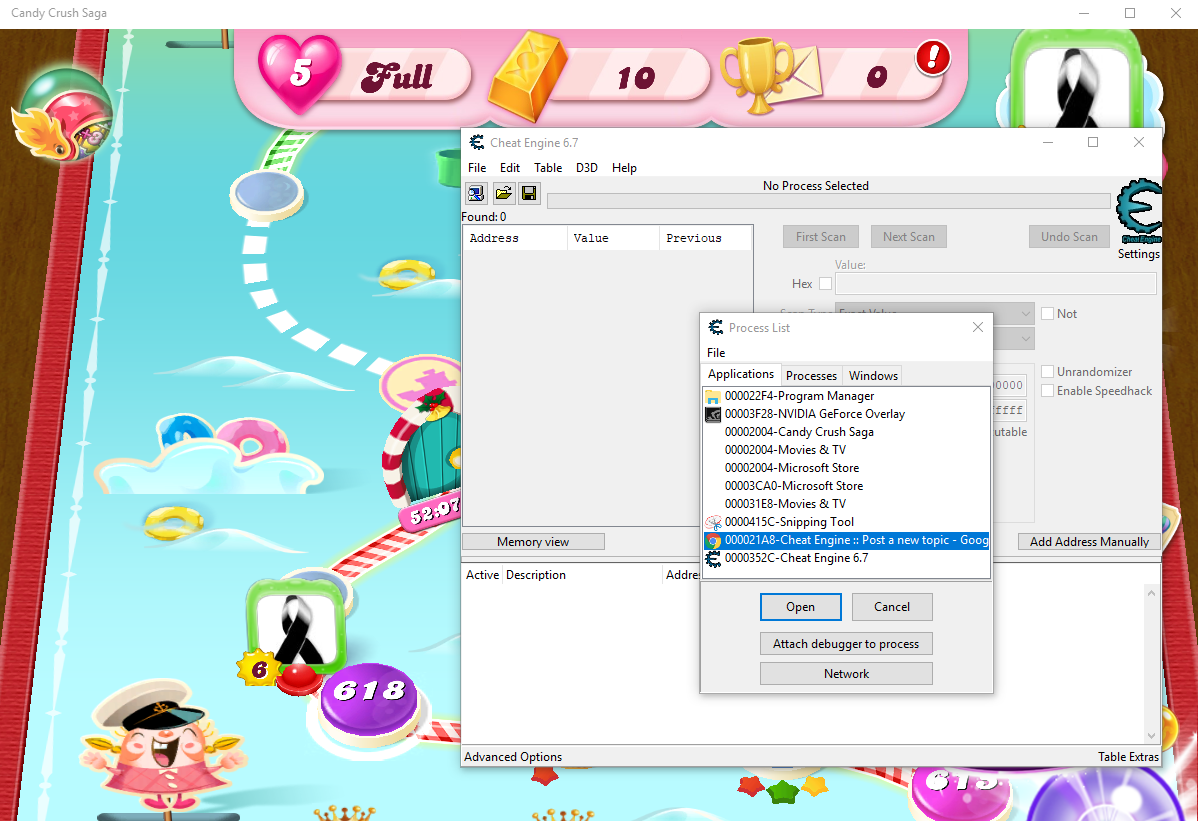Expand the Scan Type dropdown
The width and height of the screenshot is (1198, 821).
click(1025, 314)
